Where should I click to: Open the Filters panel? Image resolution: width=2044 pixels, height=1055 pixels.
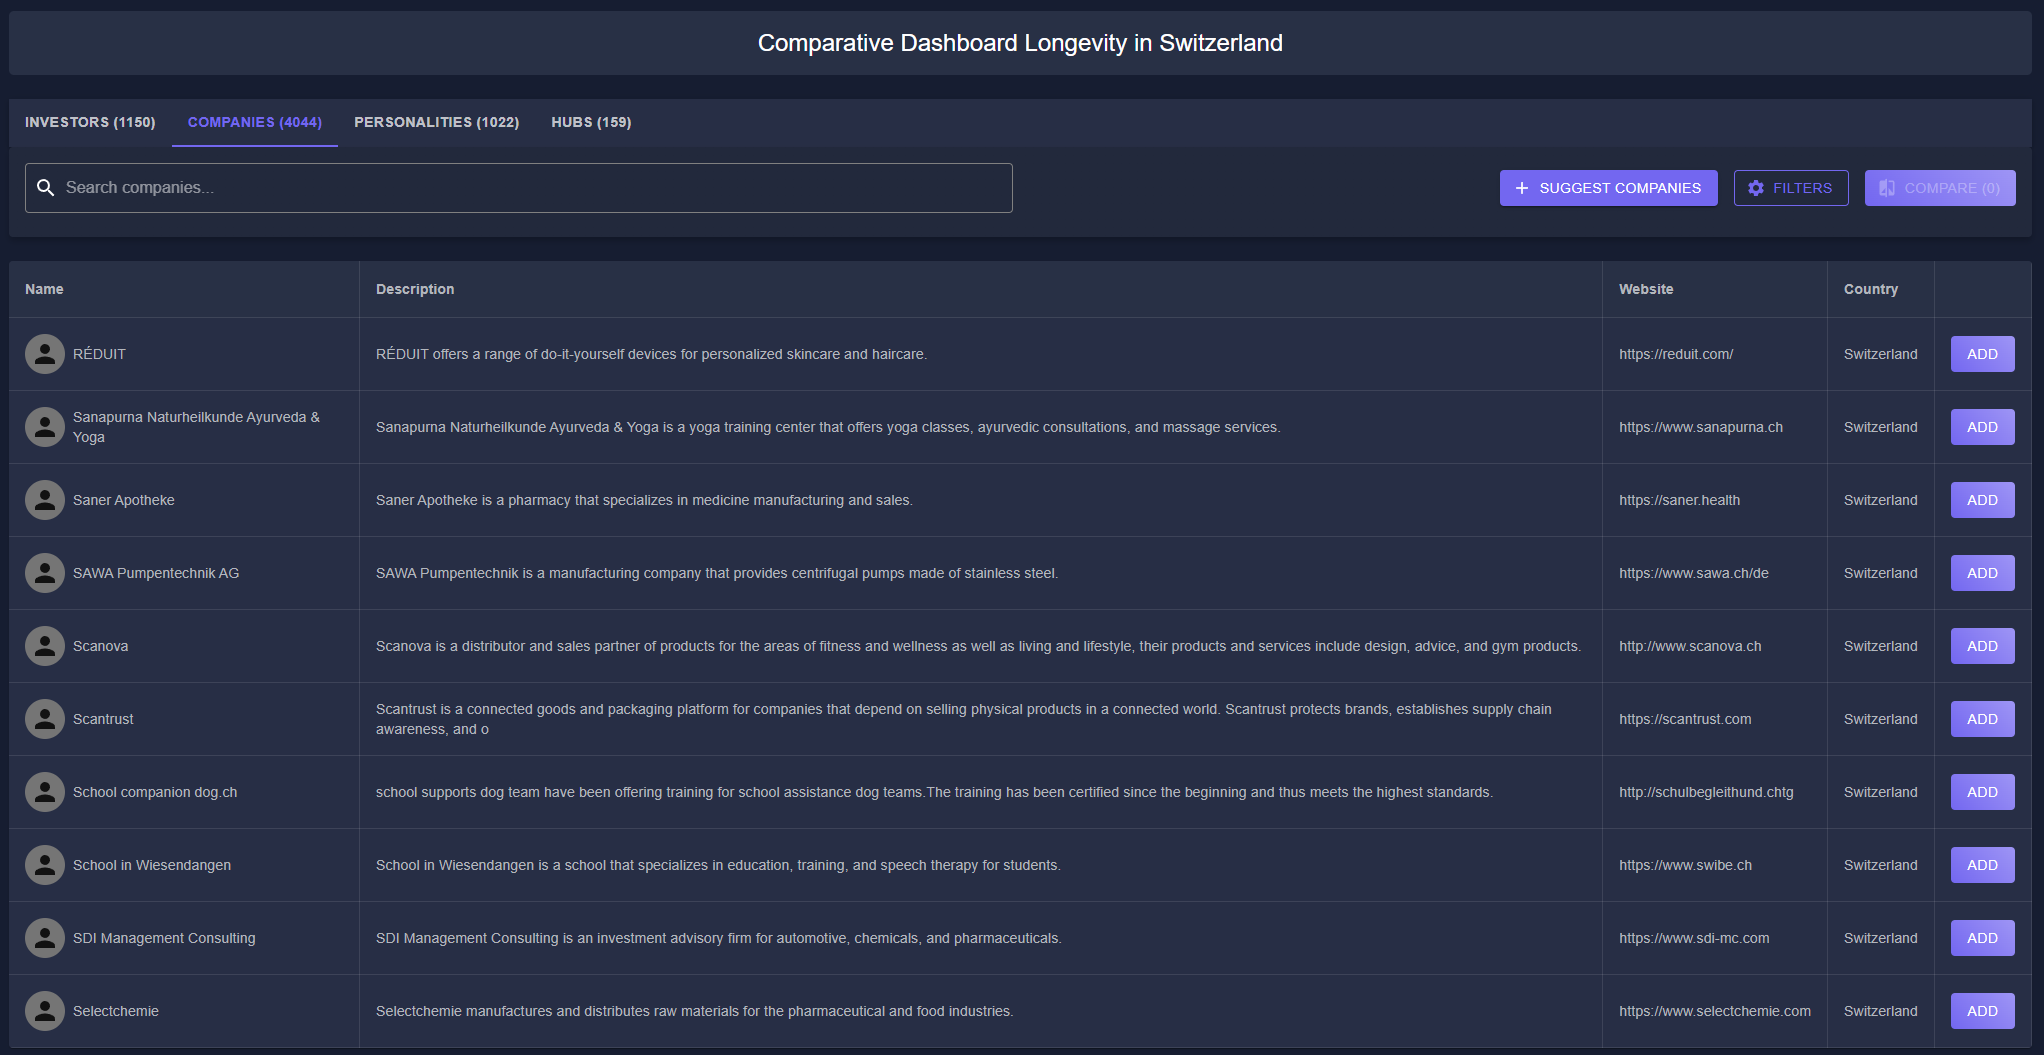click(x=1790, y=188)
